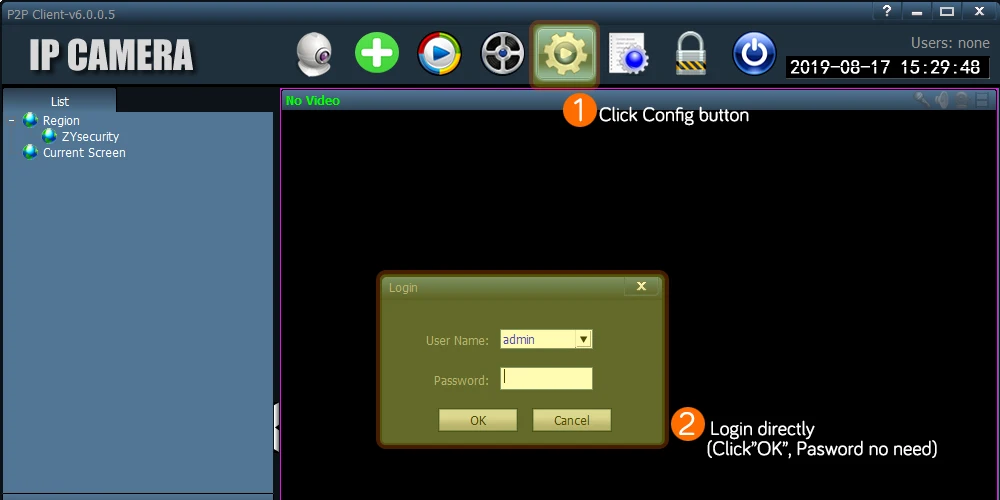The image size is (1000, 500).
Task: Open the playback icon with colored ring
Action: (x=439, y=54)
